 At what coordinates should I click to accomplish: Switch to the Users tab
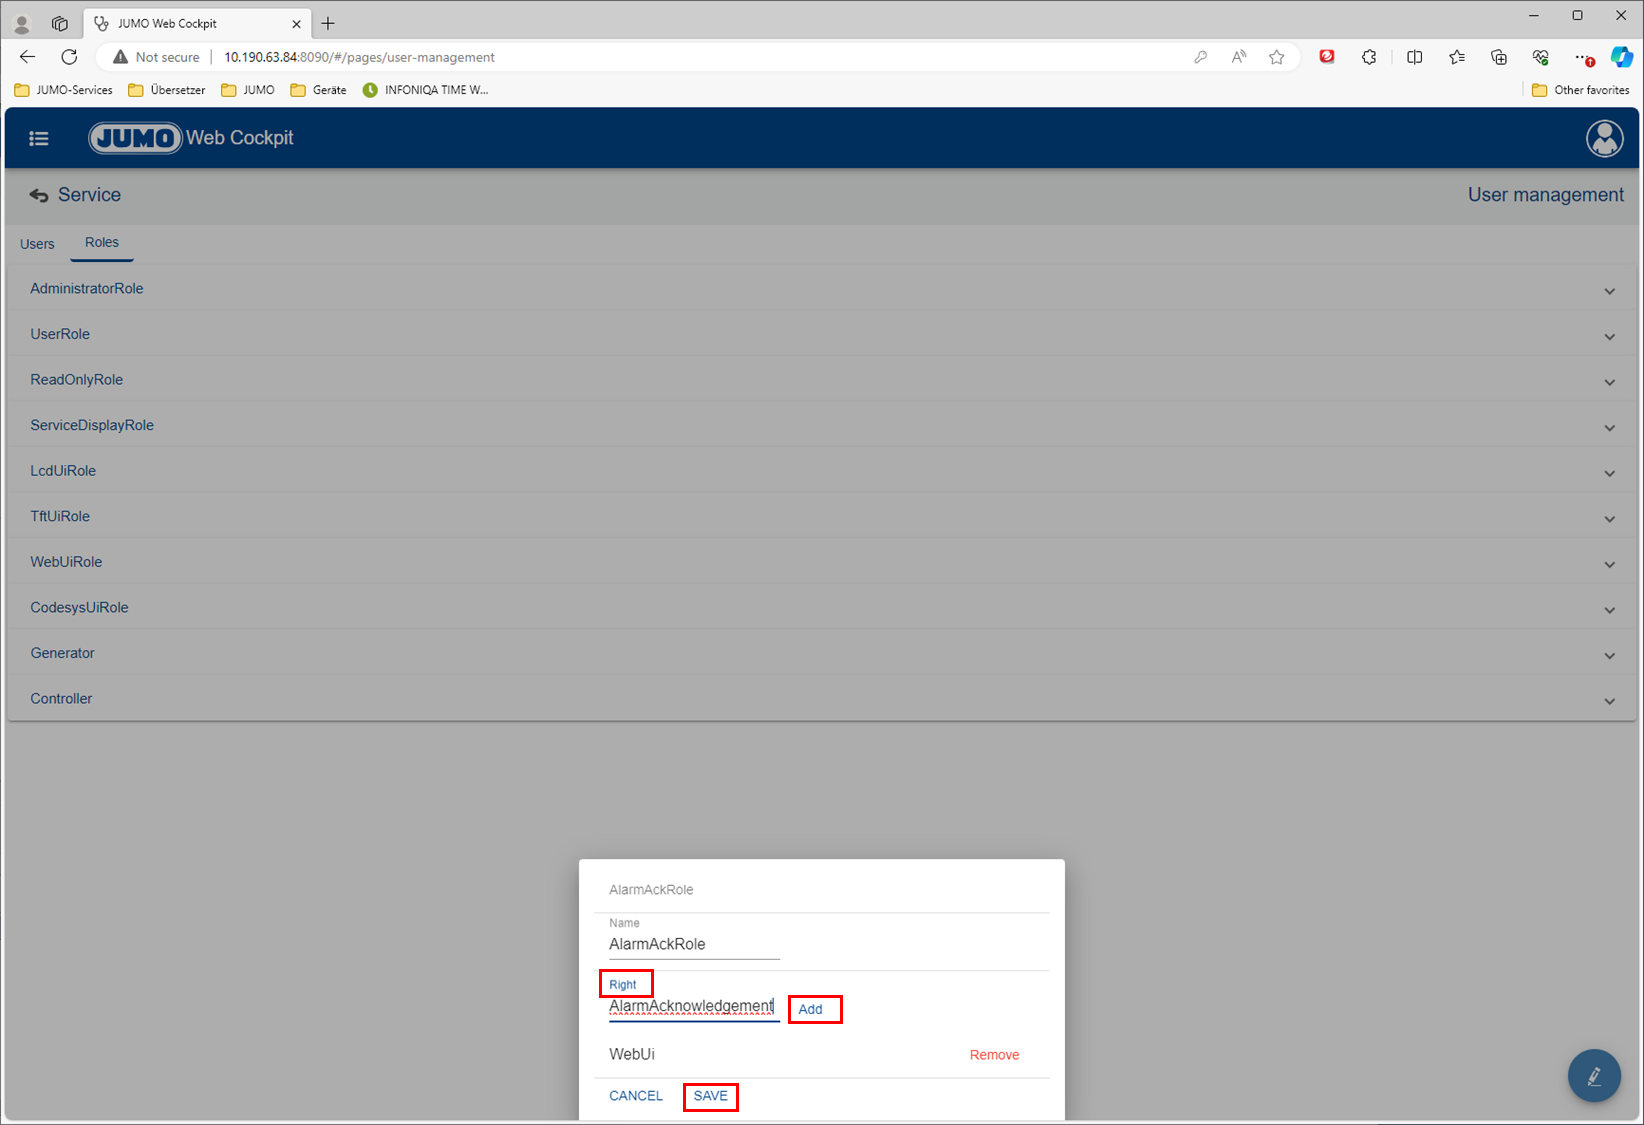[37, 244]
